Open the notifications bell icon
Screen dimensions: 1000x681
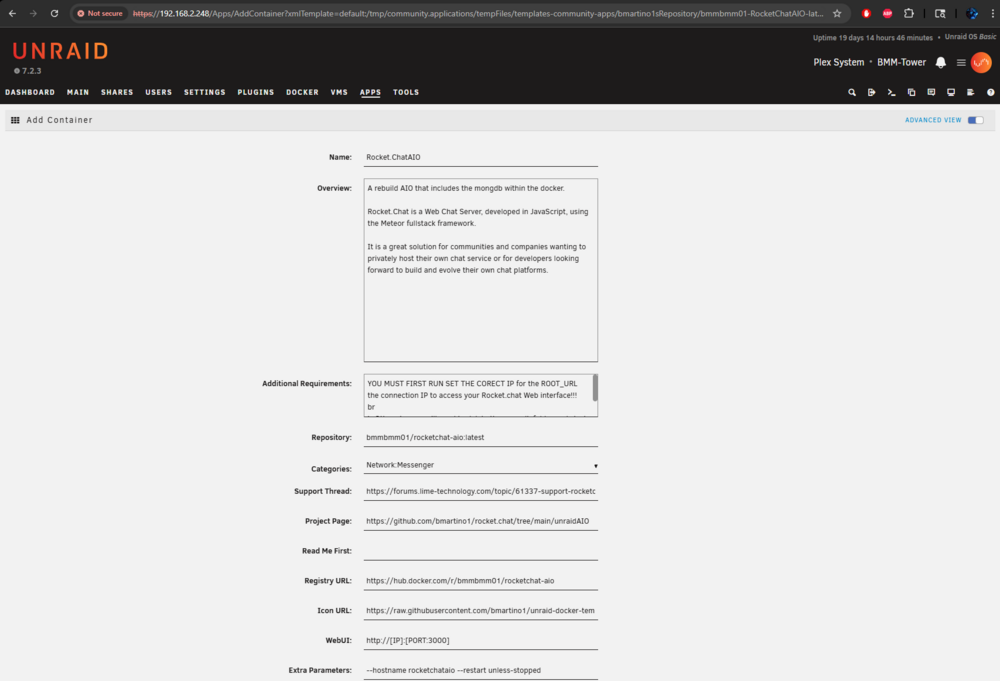point(941,62)
